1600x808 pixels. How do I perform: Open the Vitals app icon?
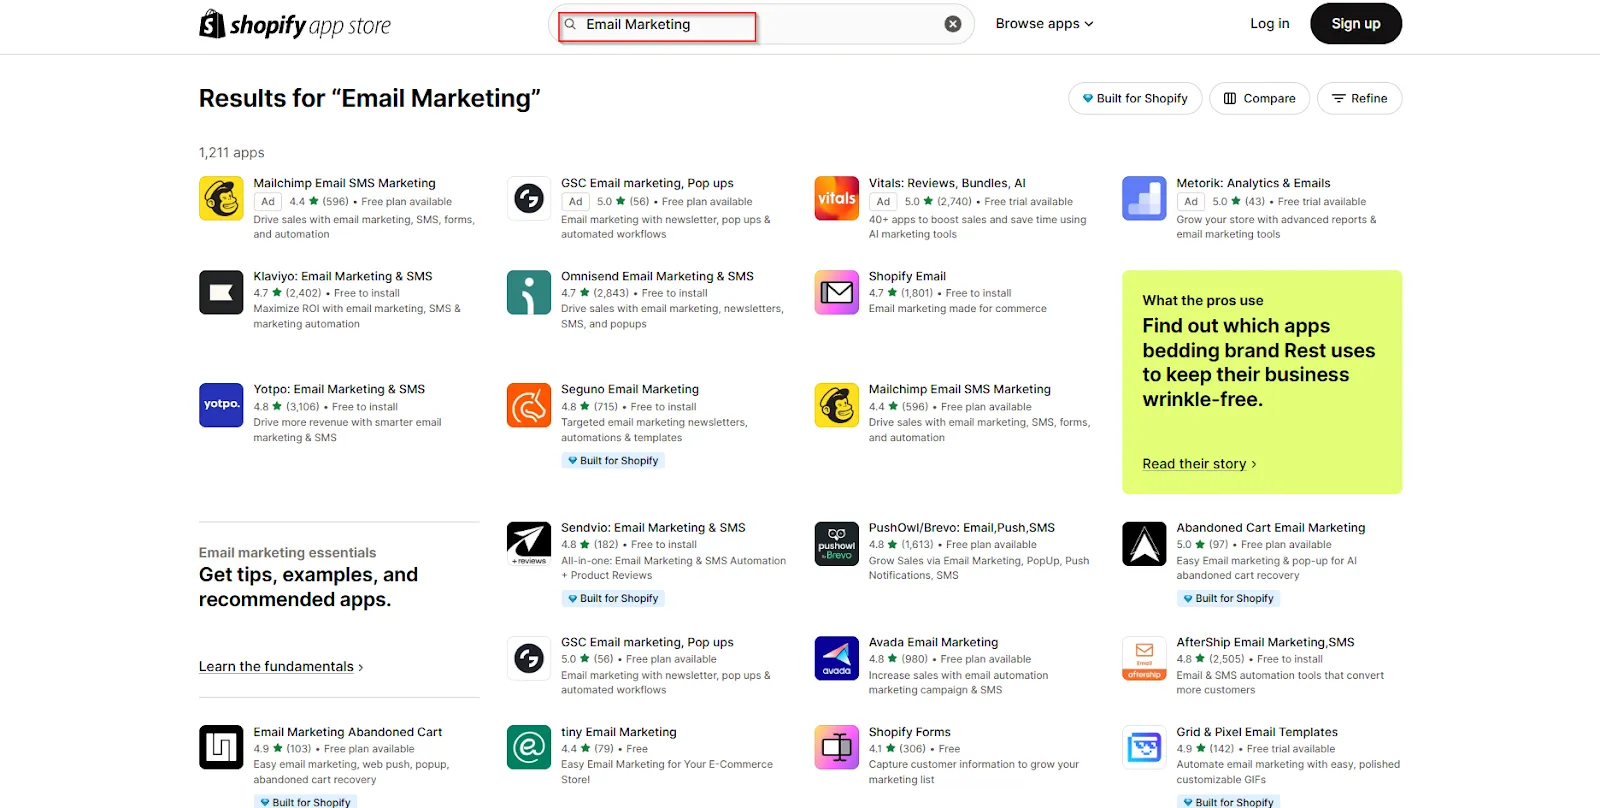click(837, 198)
